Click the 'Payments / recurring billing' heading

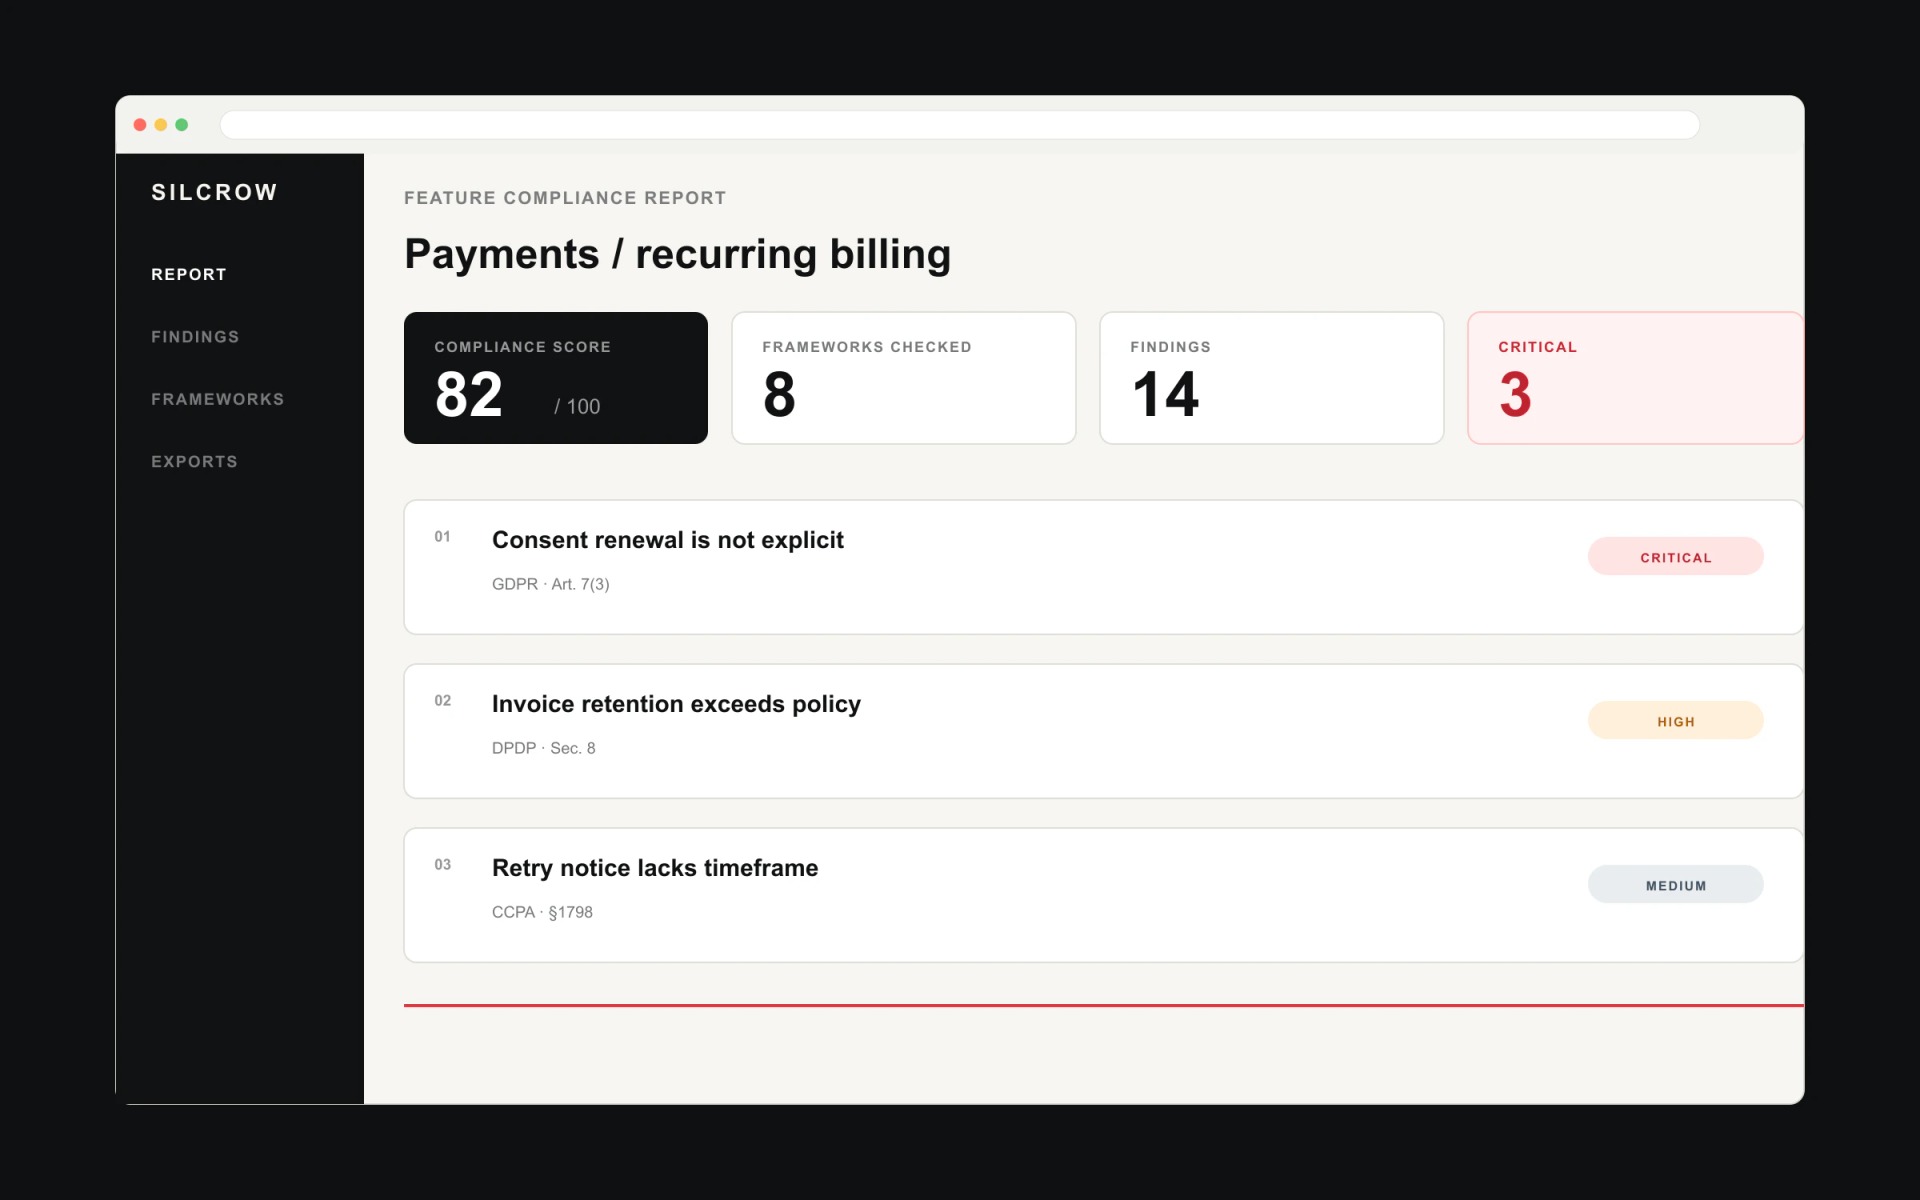(677, 254)
